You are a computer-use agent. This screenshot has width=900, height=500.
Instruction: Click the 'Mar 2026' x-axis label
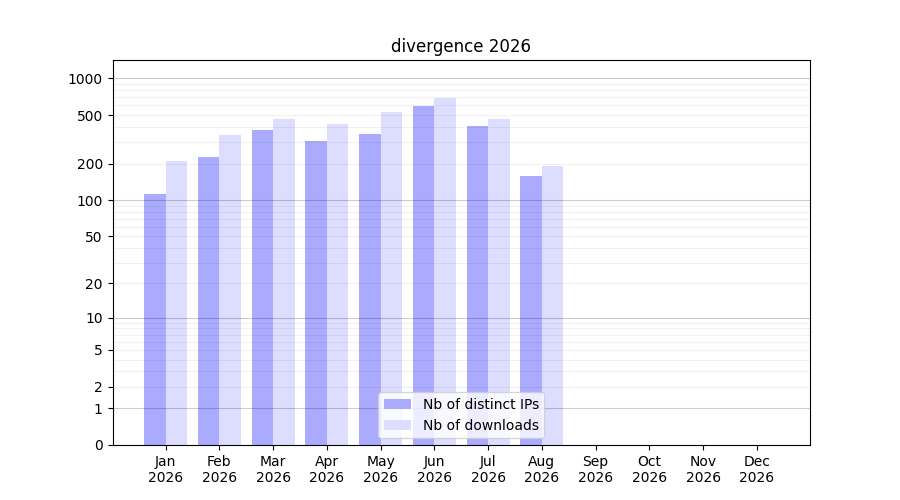(273, 469)
